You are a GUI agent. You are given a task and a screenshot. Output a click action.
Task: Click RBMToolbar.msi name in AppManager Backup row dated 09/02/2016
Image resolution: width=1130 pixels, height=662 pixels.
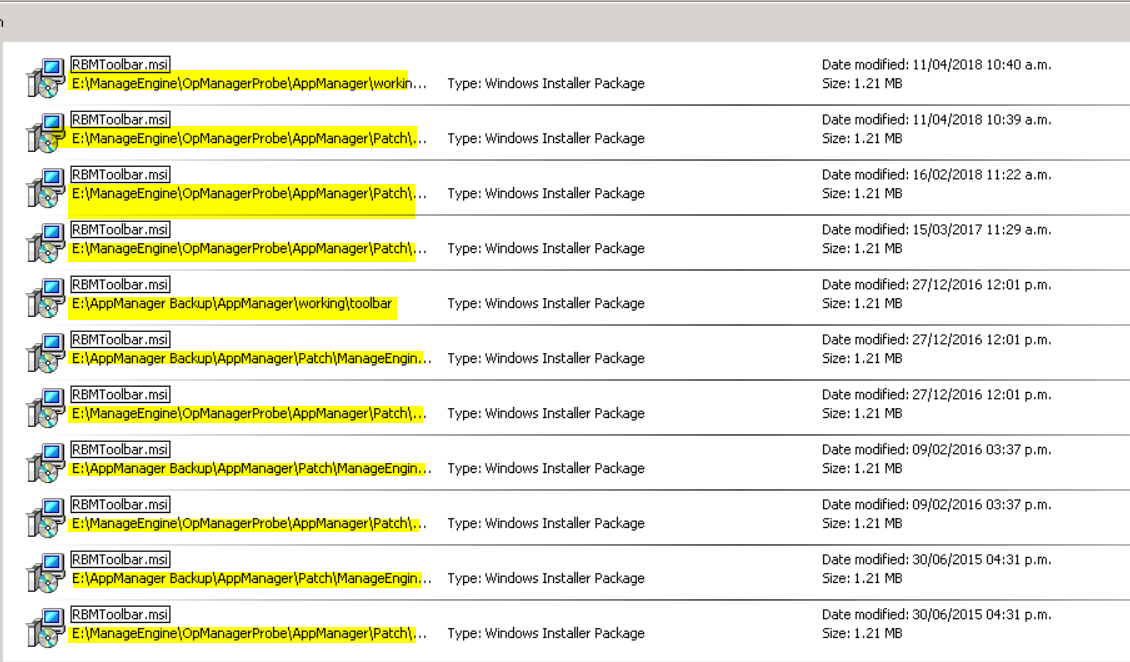tap(120, 449)
